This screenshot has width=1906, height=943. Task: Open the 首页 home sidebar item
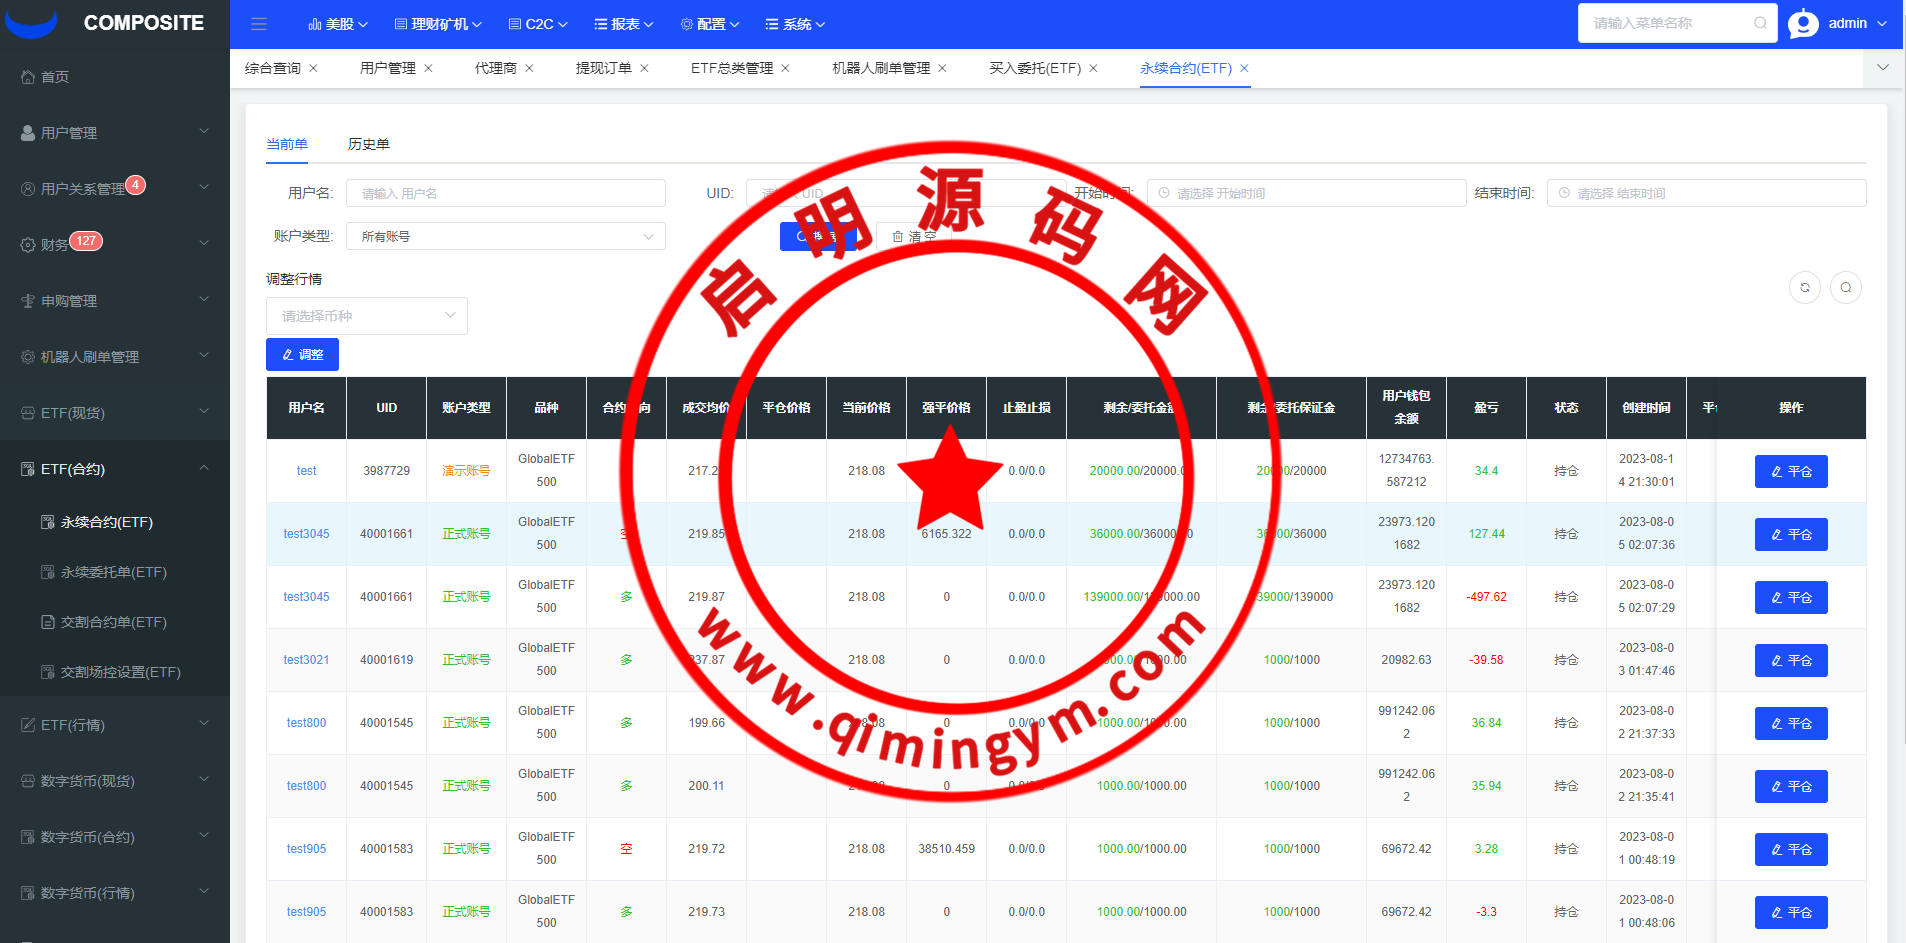(55, 77)
